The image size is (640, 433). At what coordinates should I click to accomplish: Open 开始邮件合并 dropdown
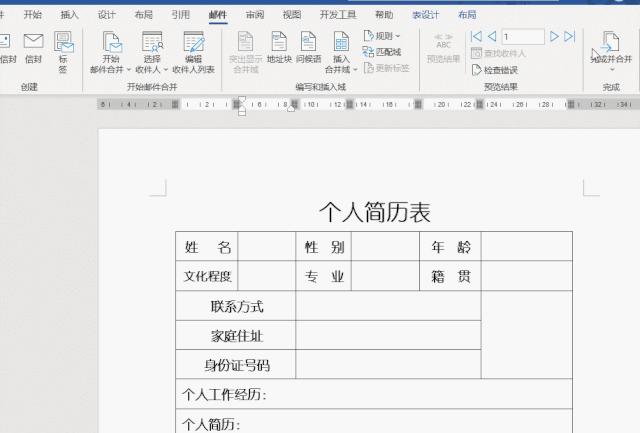point(111,52)
